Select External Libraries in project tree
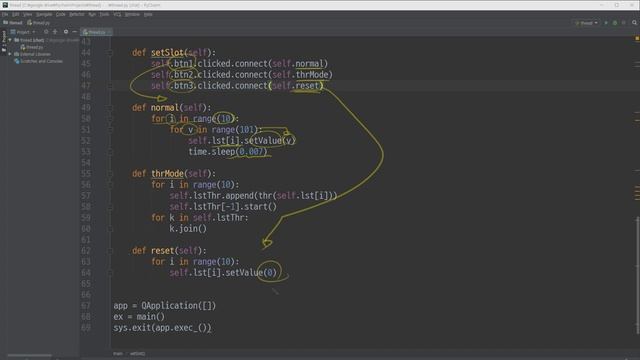640x360 pixels. [32, 54]
